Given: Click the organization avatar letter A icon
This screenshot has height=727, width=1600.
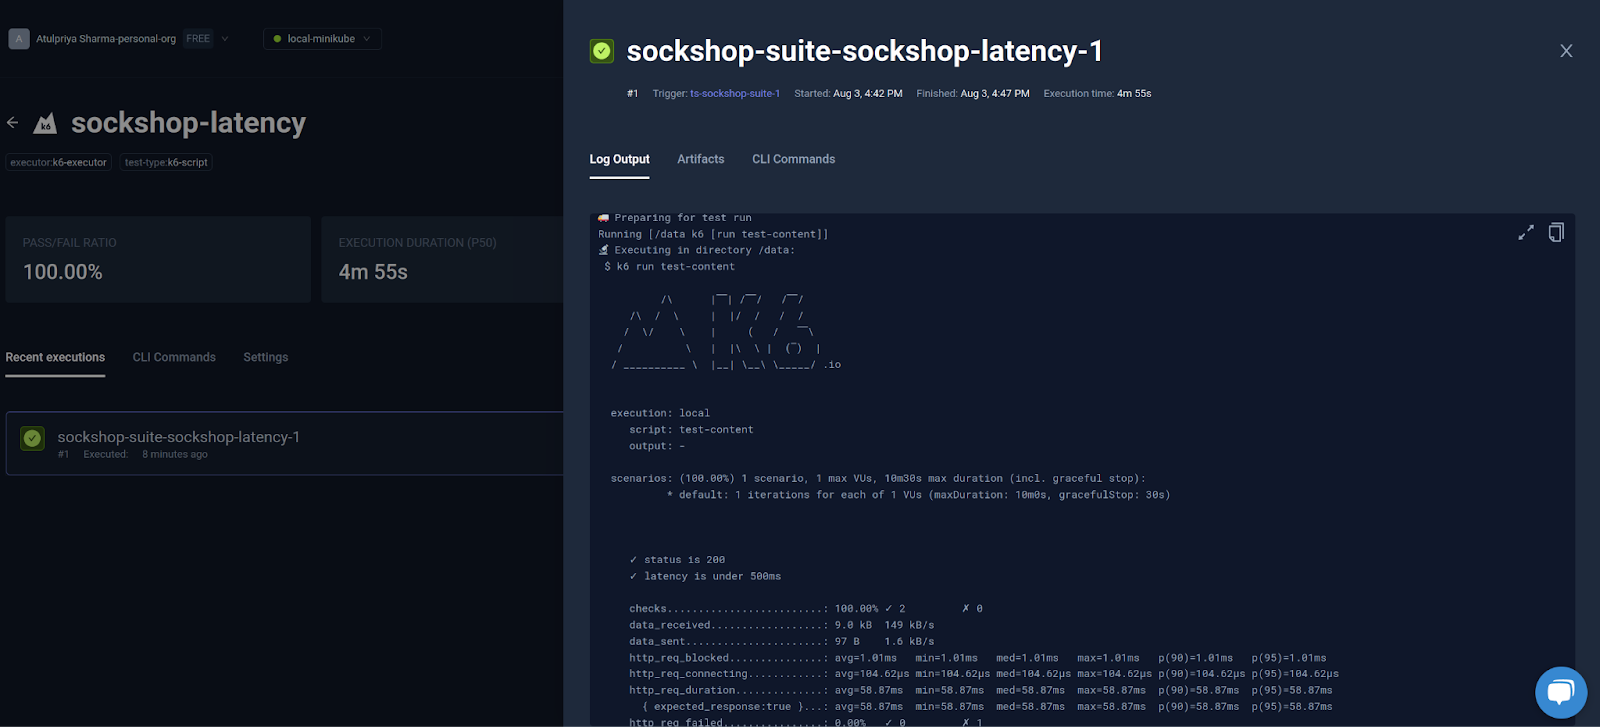Looking at the screenshot, I should click(x=18, y=39).
